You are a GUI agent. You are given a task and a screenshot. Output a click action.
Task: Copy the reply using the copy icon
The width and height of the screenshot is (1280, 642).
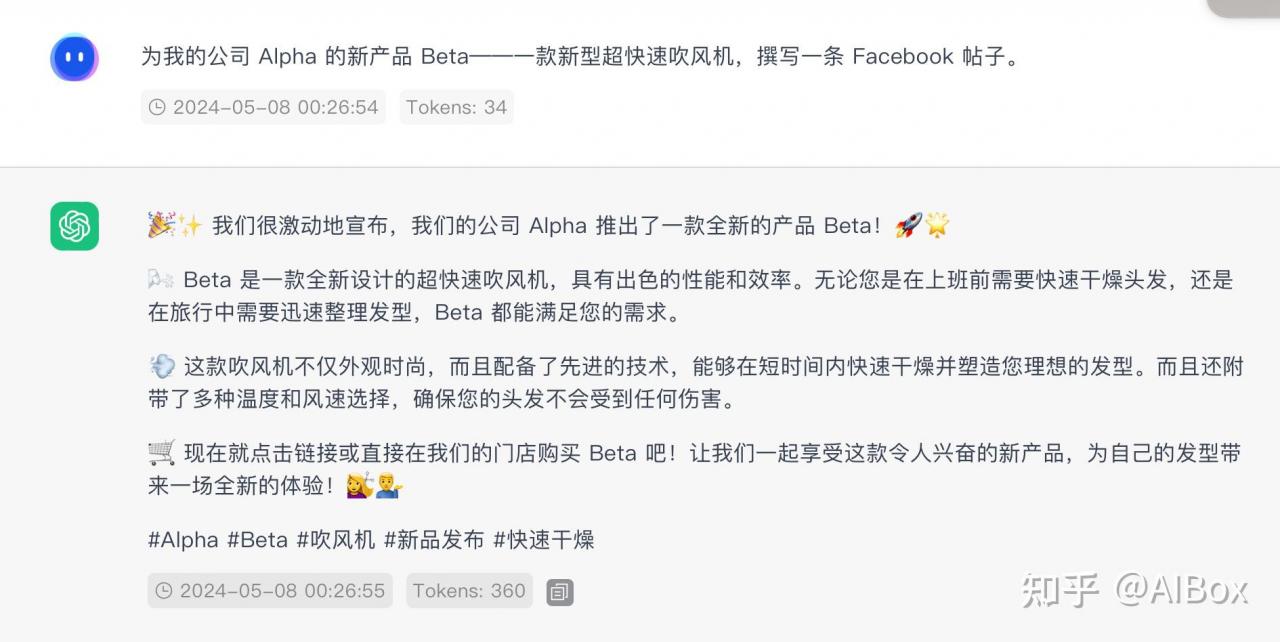(560, 592)
